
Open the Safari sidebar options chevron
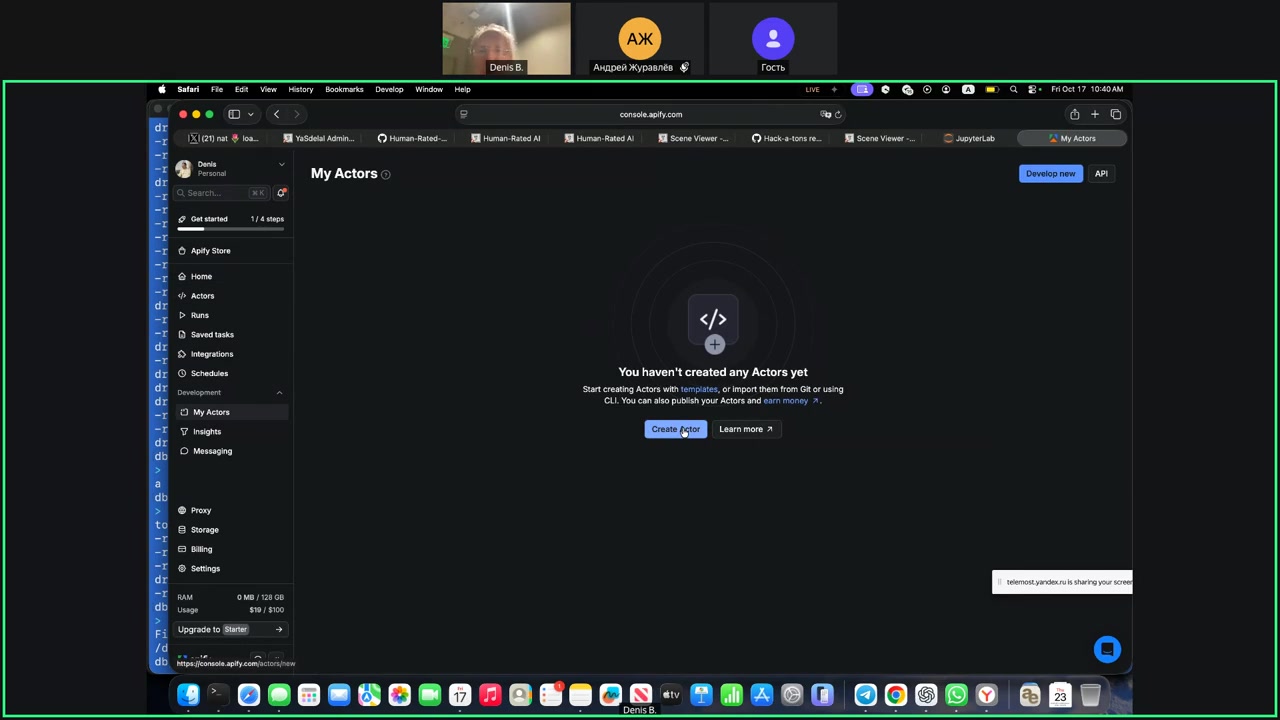[250, 114]
